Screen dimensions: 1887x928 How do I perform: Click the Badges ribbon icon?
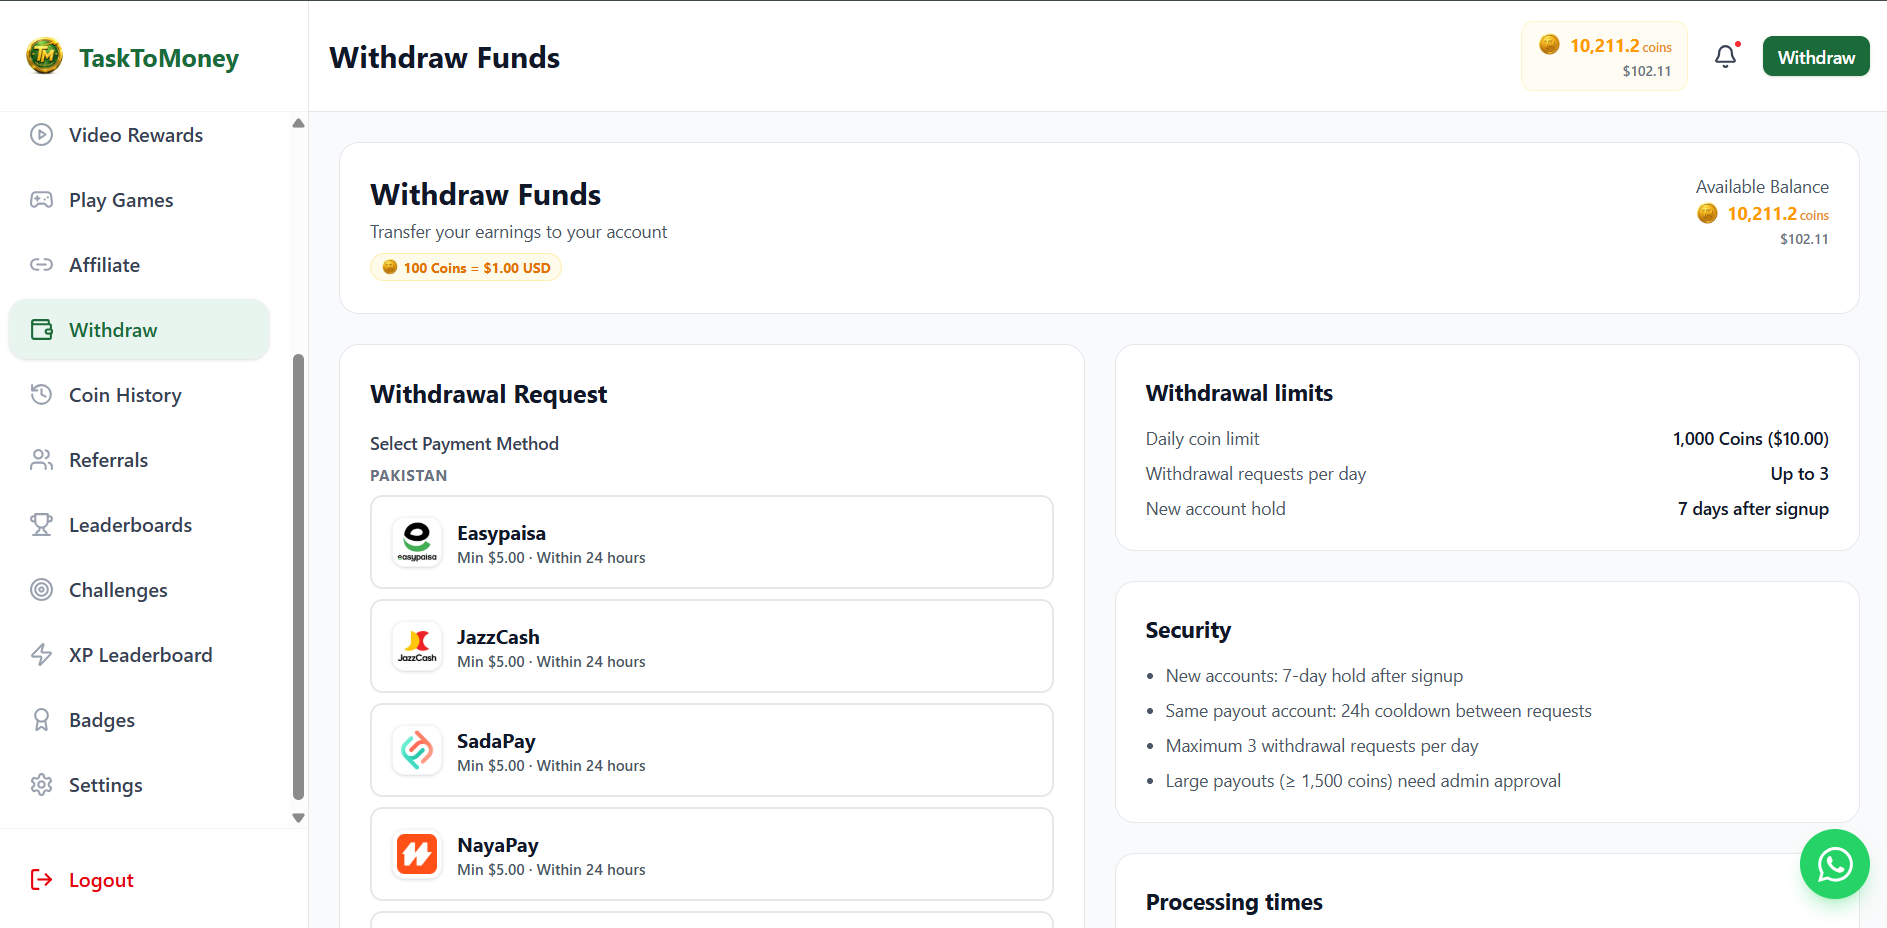[x=41, y=720]
